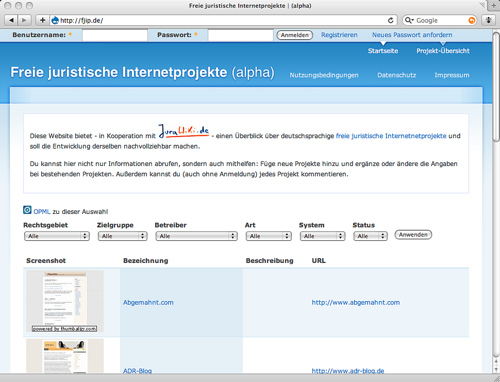Go to the Startseite tab

[x=383, y=51]
